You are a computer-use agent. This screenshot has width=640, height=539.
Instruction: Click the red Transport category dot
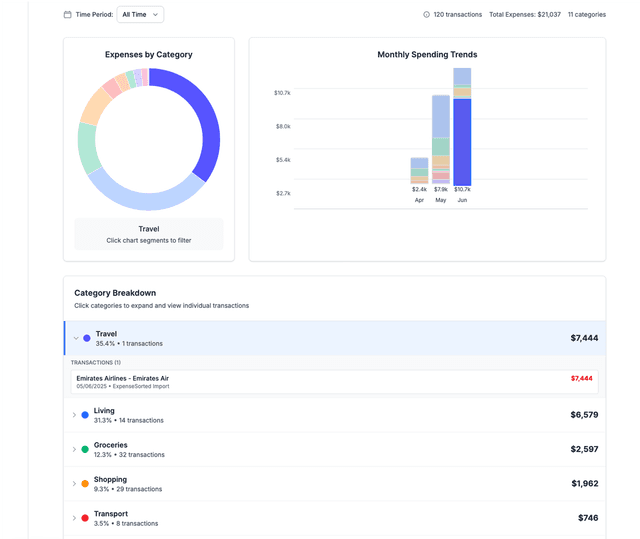pyautogui.click(x=85, y=518)
